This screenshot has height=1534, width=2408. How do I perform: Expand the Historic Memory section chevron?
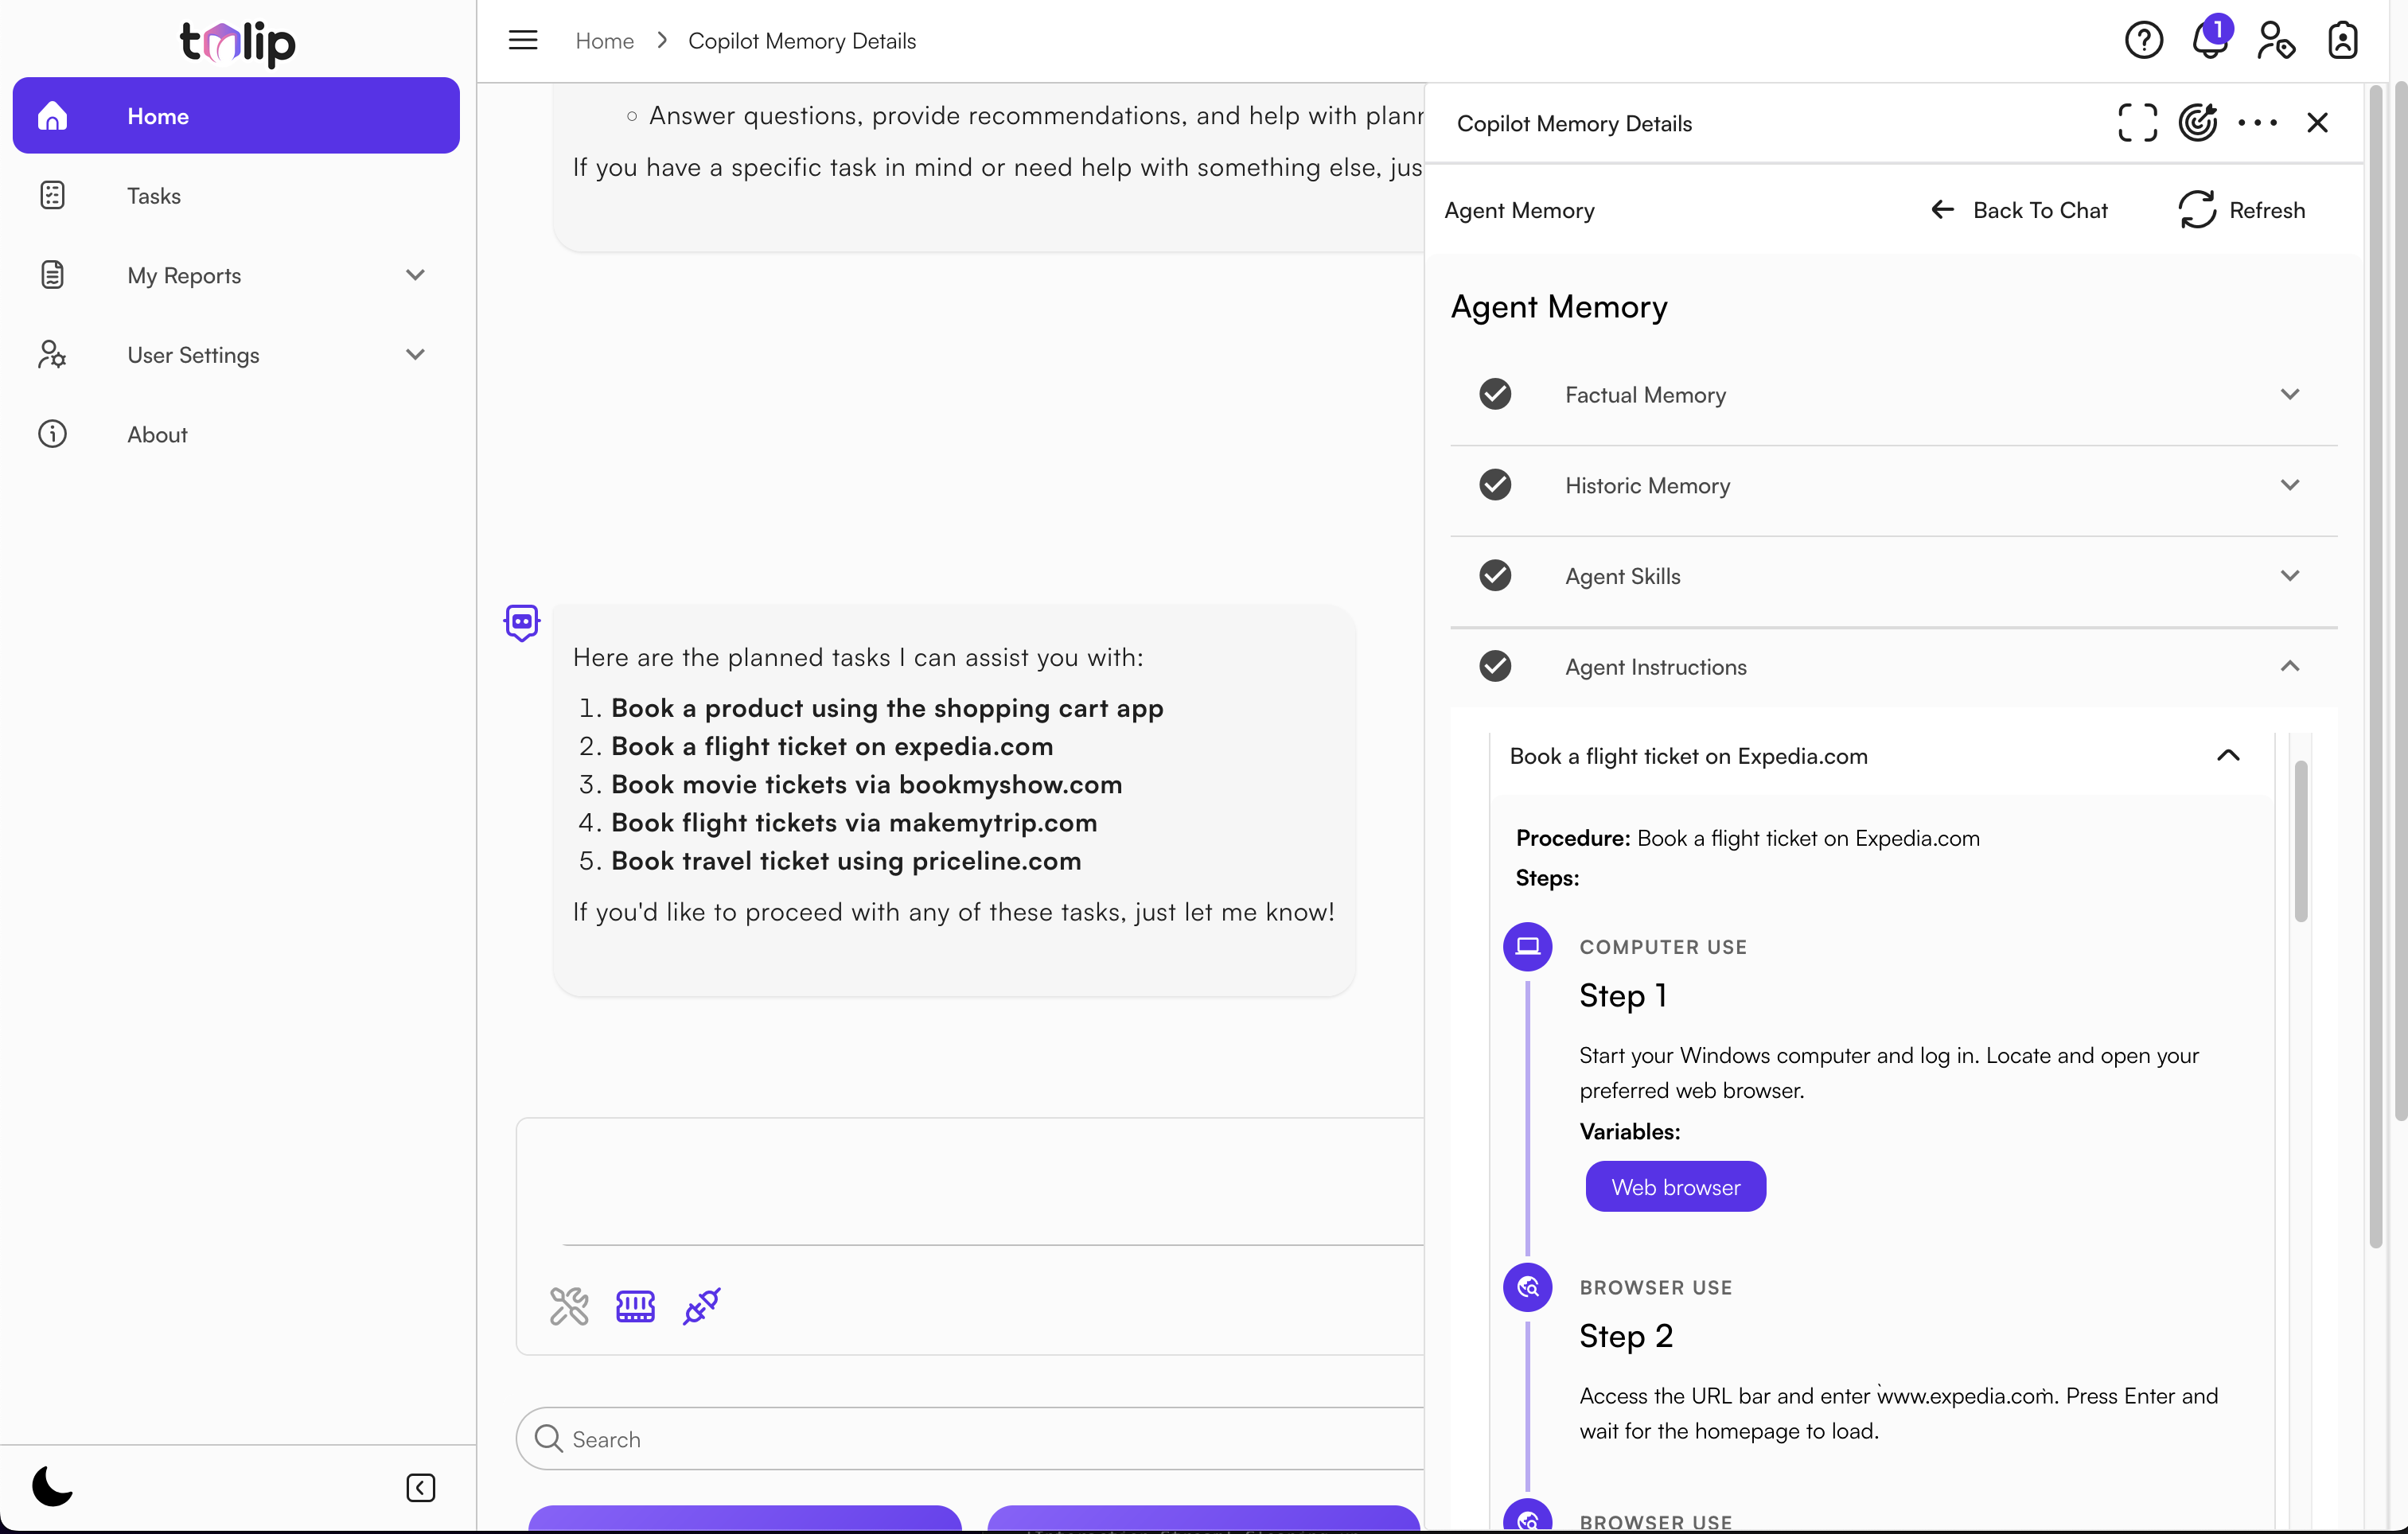pos(2289,485)
